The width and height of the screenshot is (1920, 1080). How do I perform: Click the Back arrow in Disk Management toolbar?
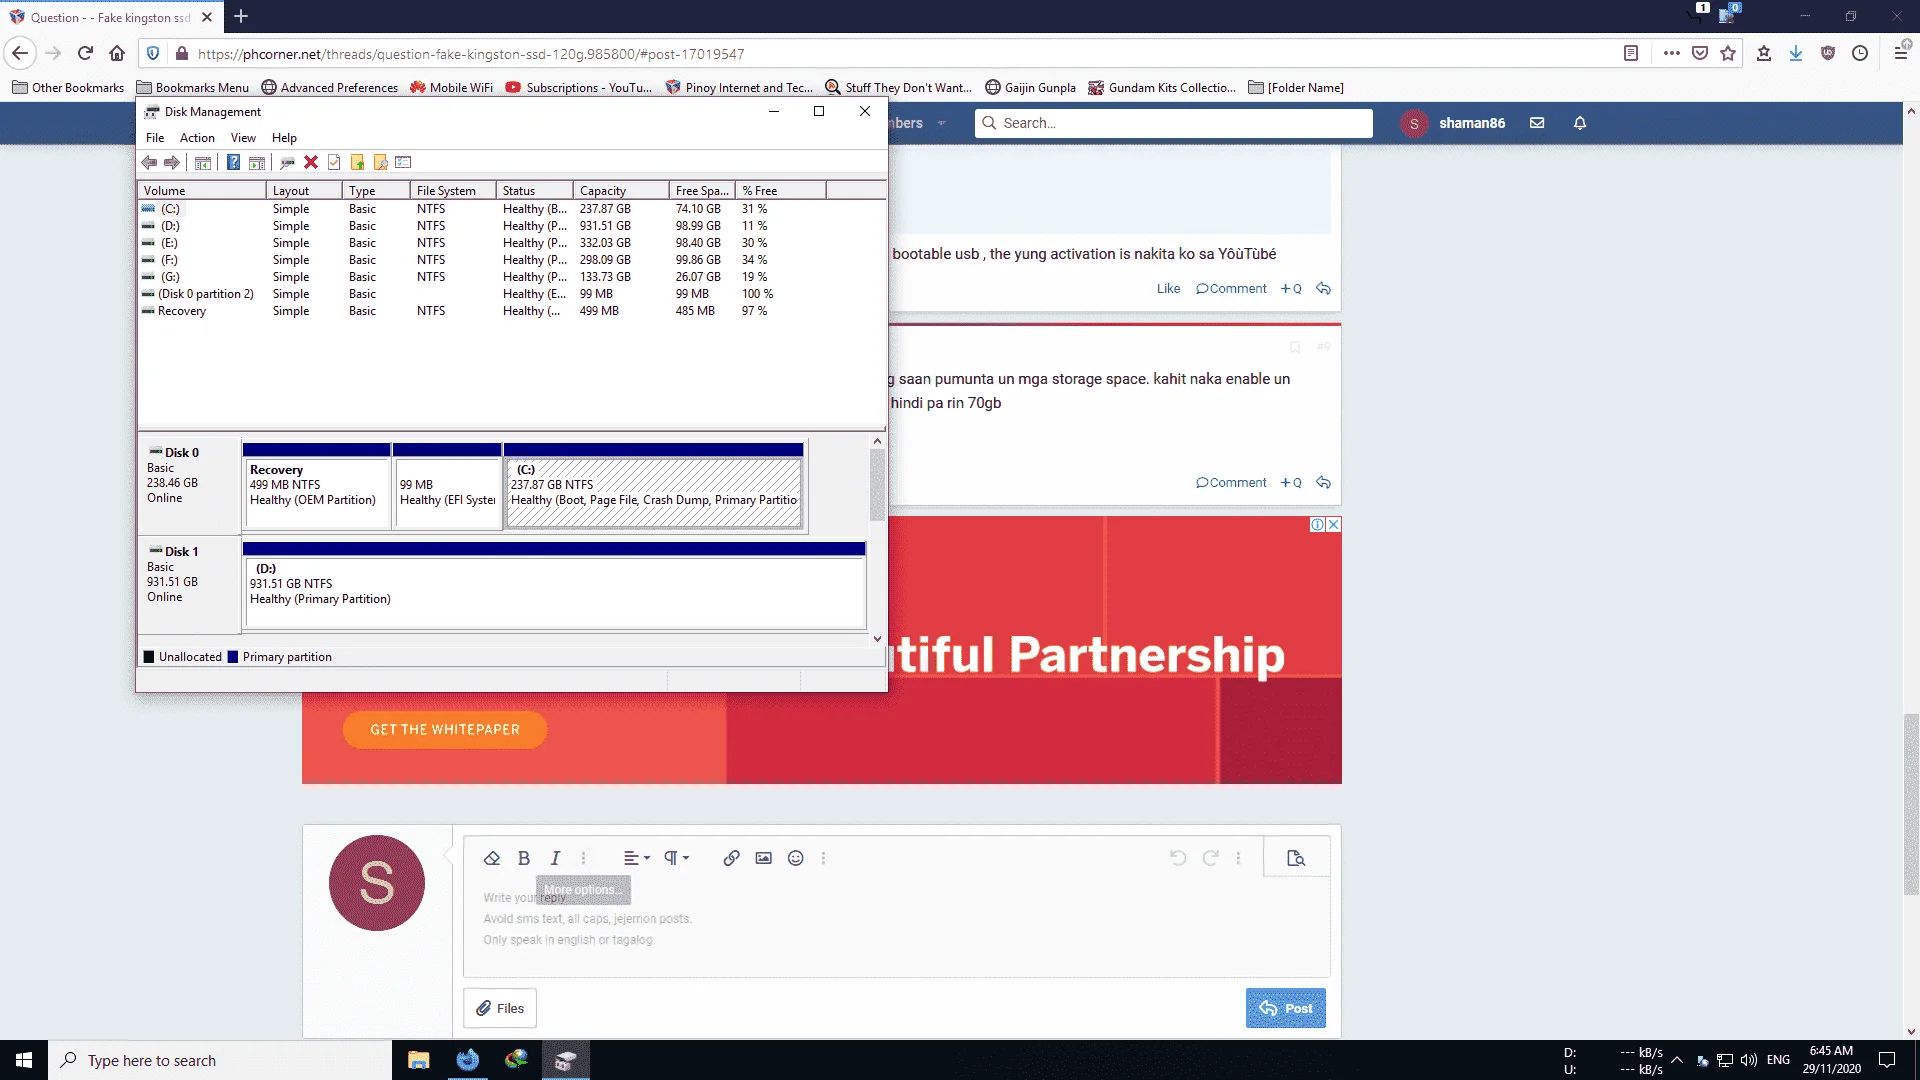[149, 163]
